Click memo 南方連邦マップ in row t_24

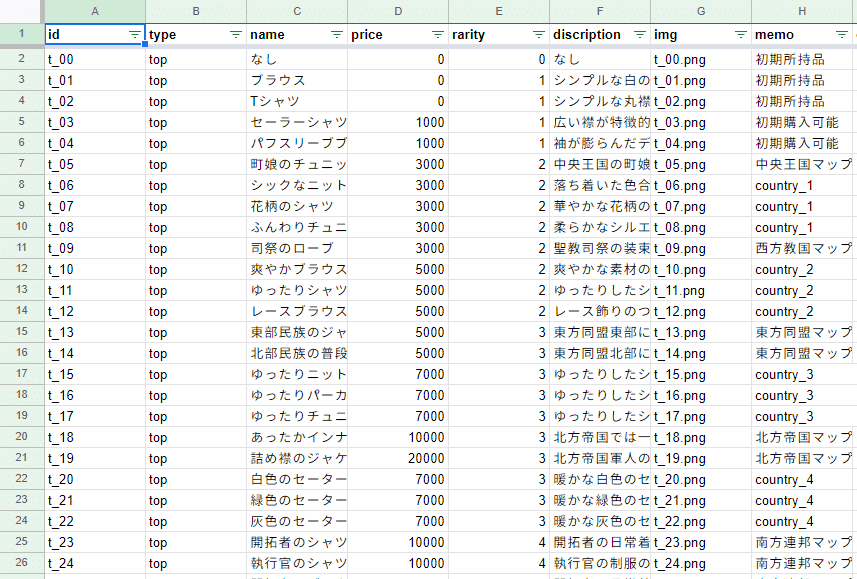[x=802, y=563]
